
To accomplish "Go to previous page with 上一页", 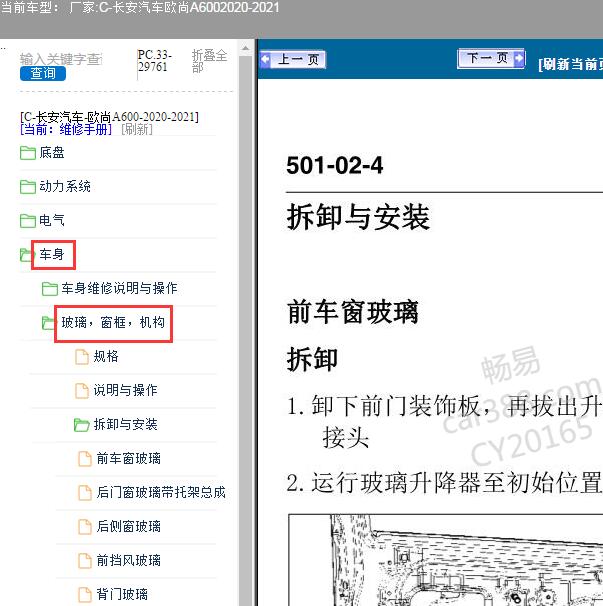I will click(x=293, y=60).
